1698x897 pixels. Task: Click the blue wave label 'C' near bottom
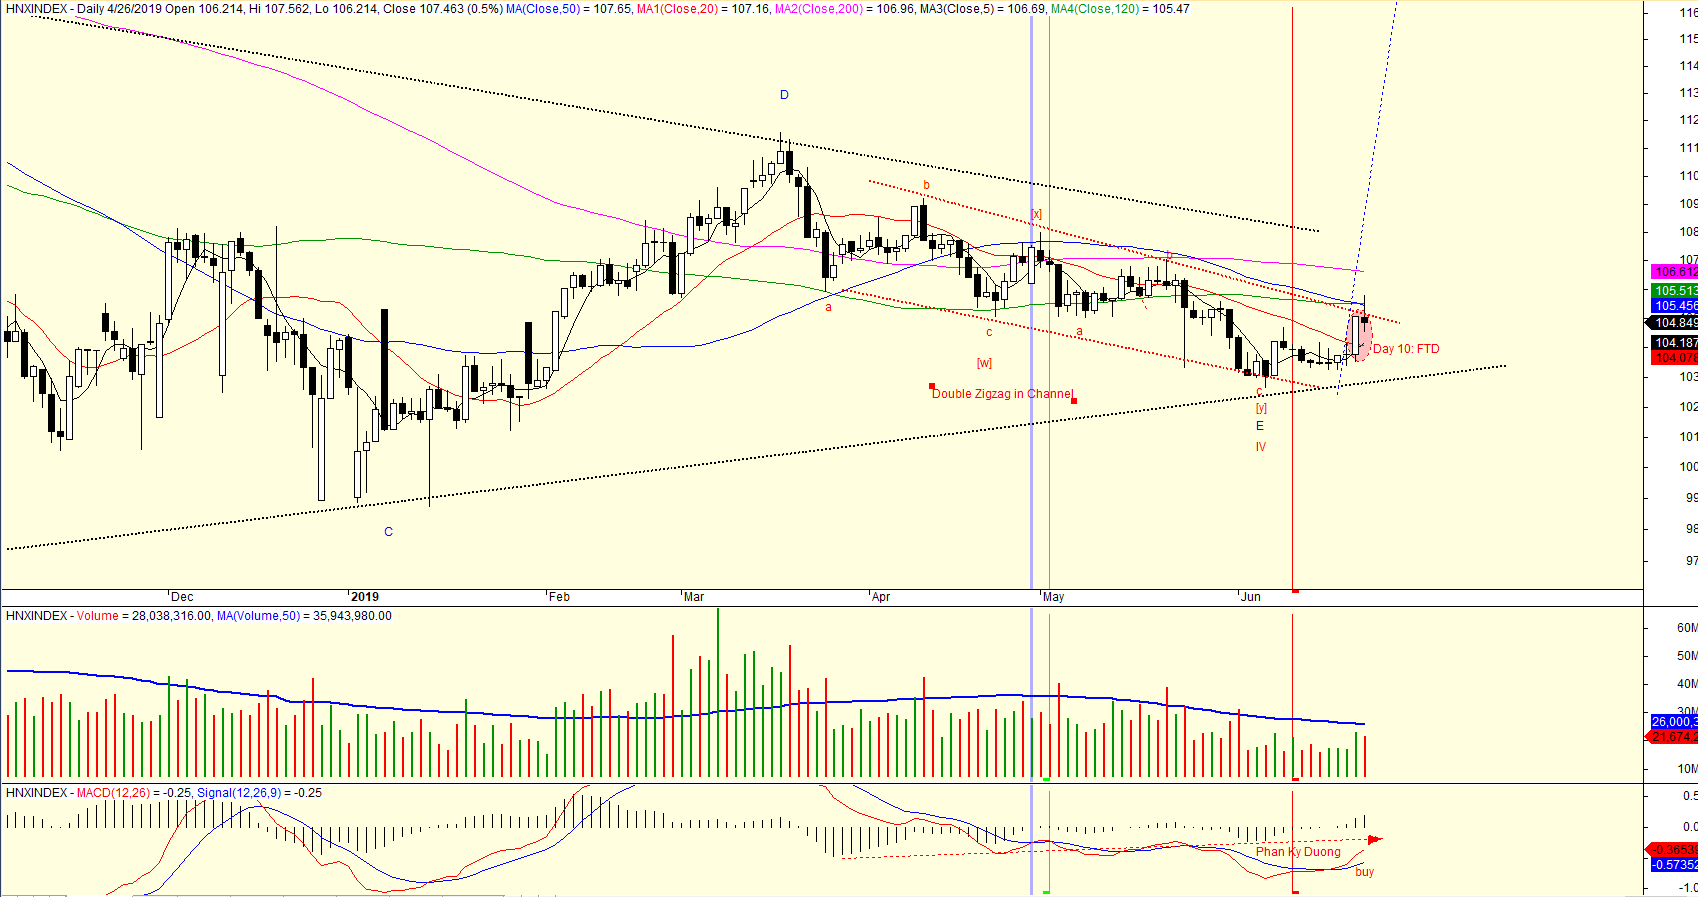(x=389, y=532)
